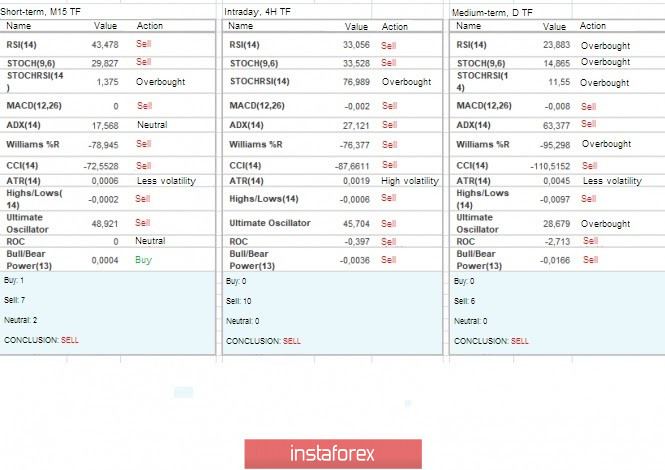The height and width of the screenshot is (470, 665).
Task: Click Bull/Bear Power value -0,0036
Action: click(355, 260)
